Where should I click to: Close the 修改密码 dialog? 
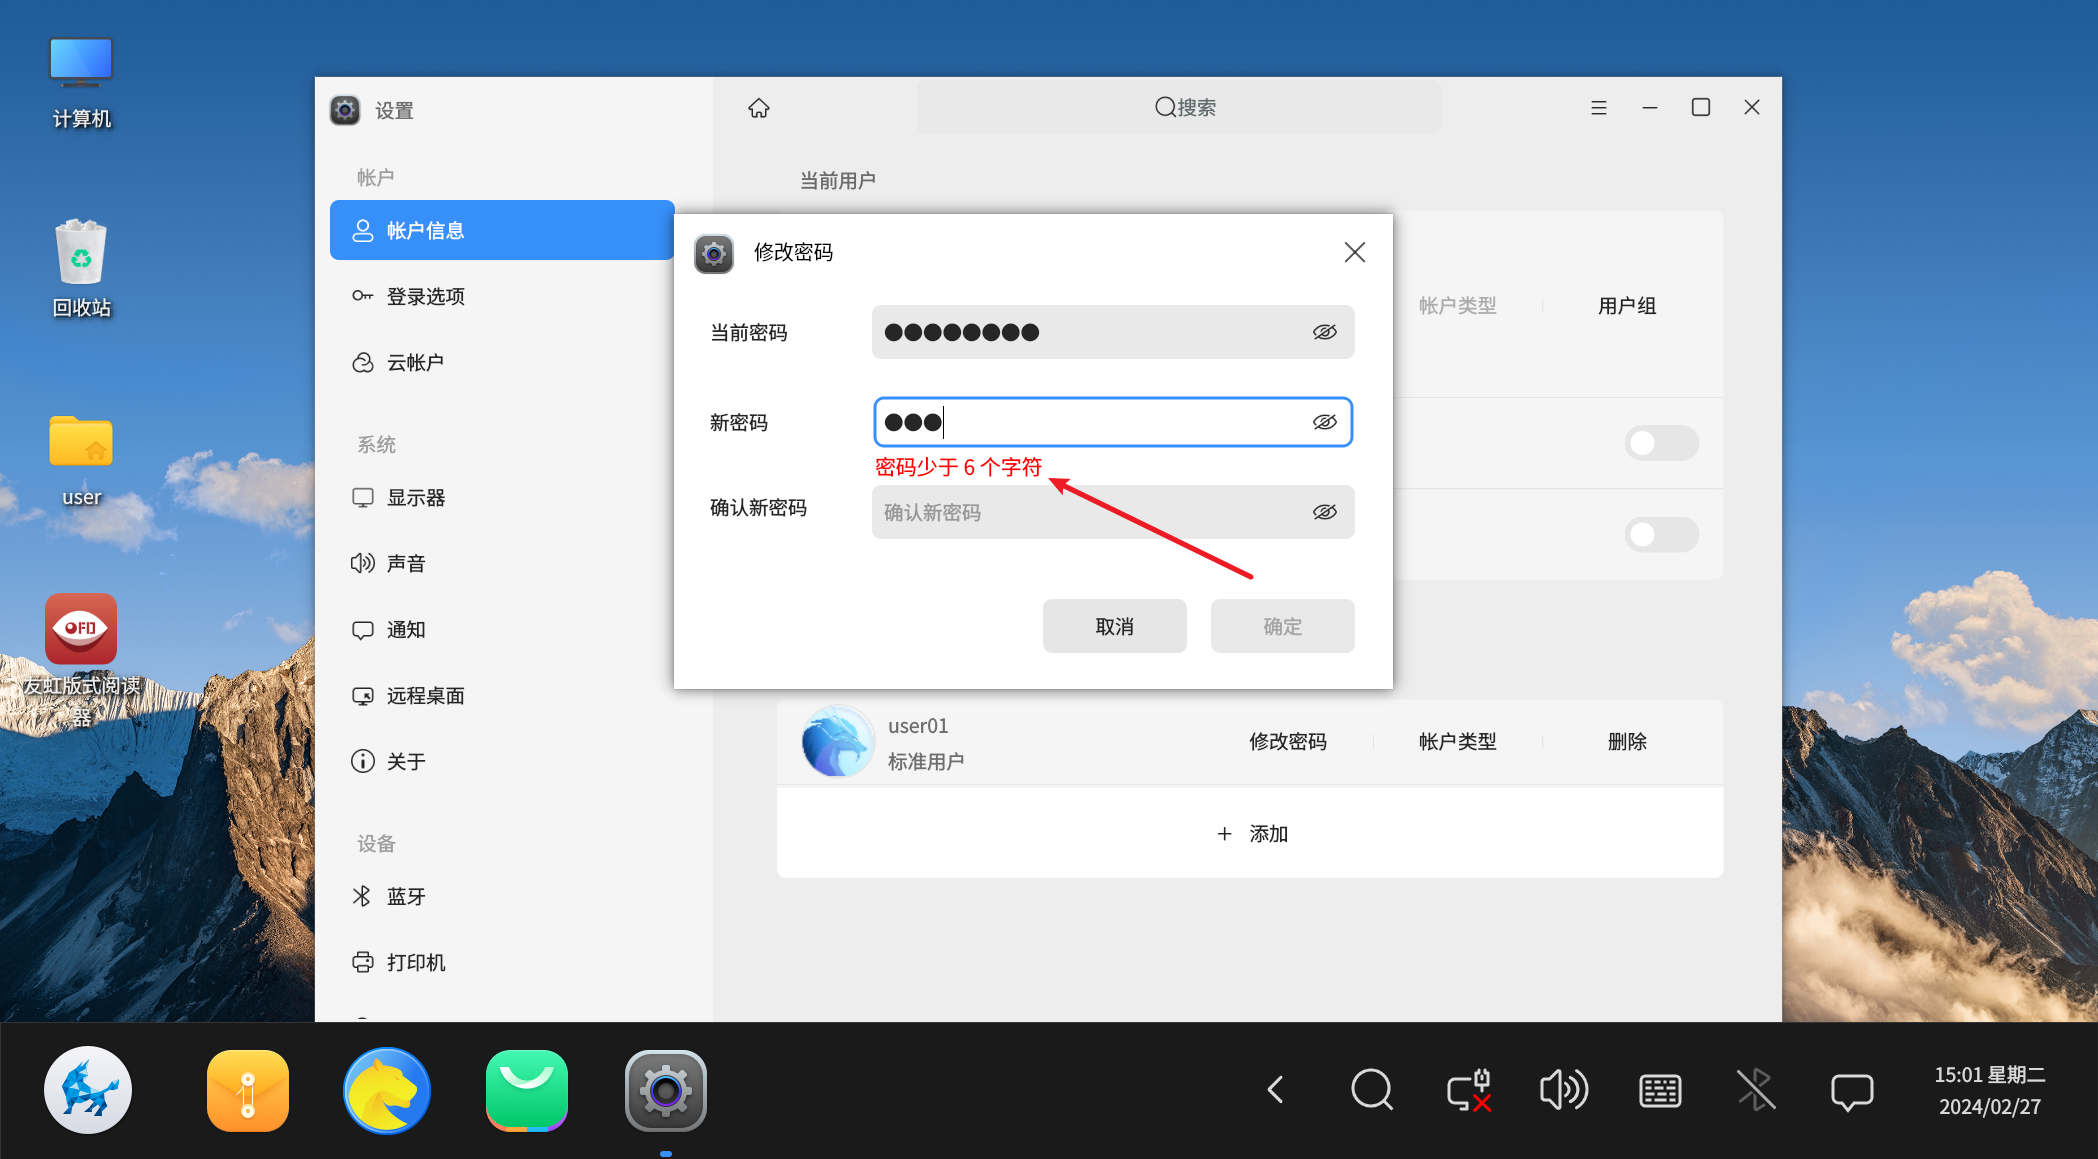pyautogui.click(x=1354, y=252)
